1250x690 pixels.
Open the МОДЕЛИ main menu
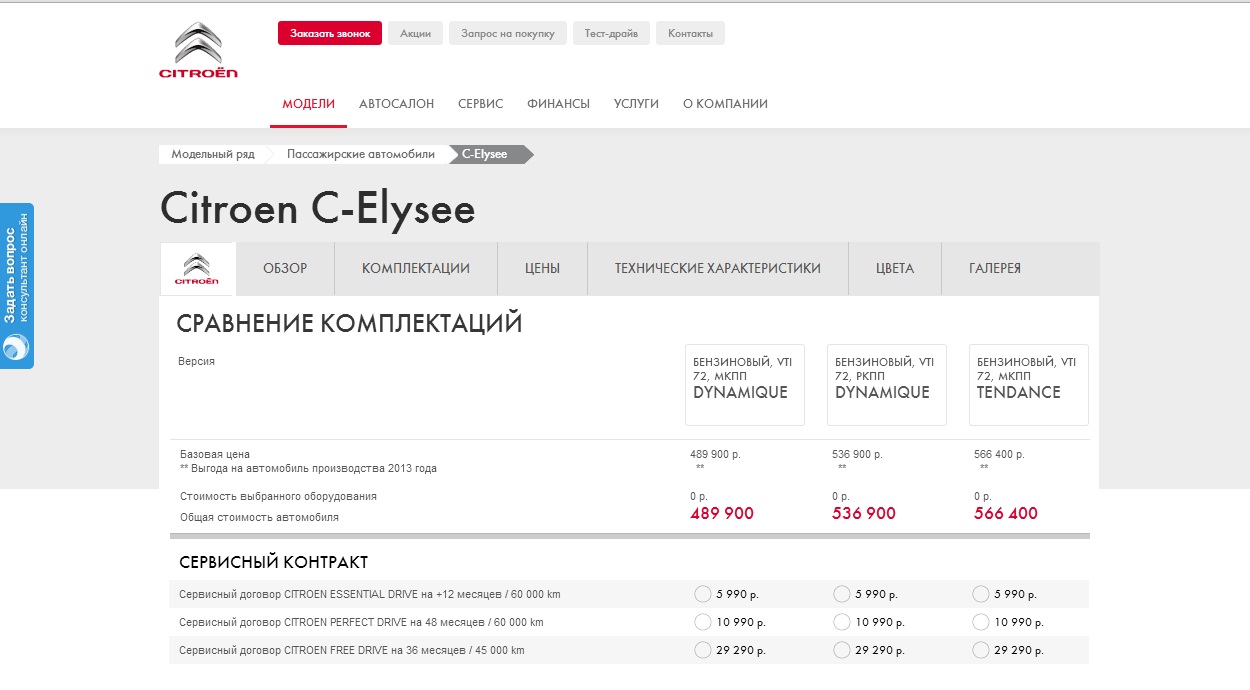(308, 104)
